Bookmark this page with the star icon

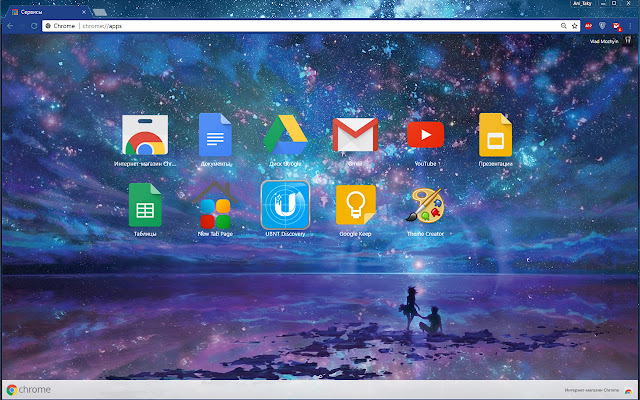574,26
